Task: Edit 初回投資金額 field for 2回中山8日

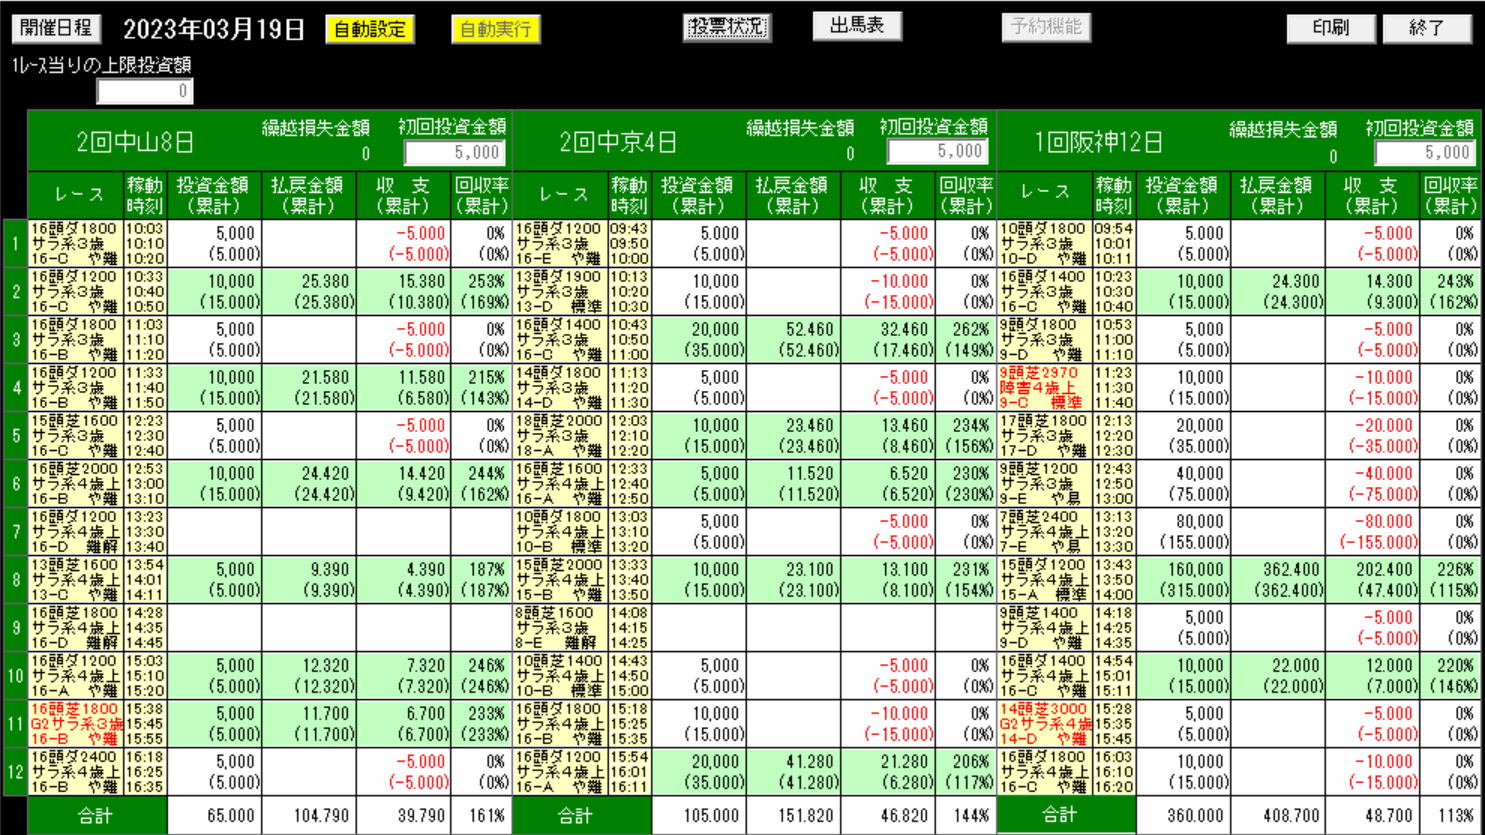Action: click(x=454, y=153)
